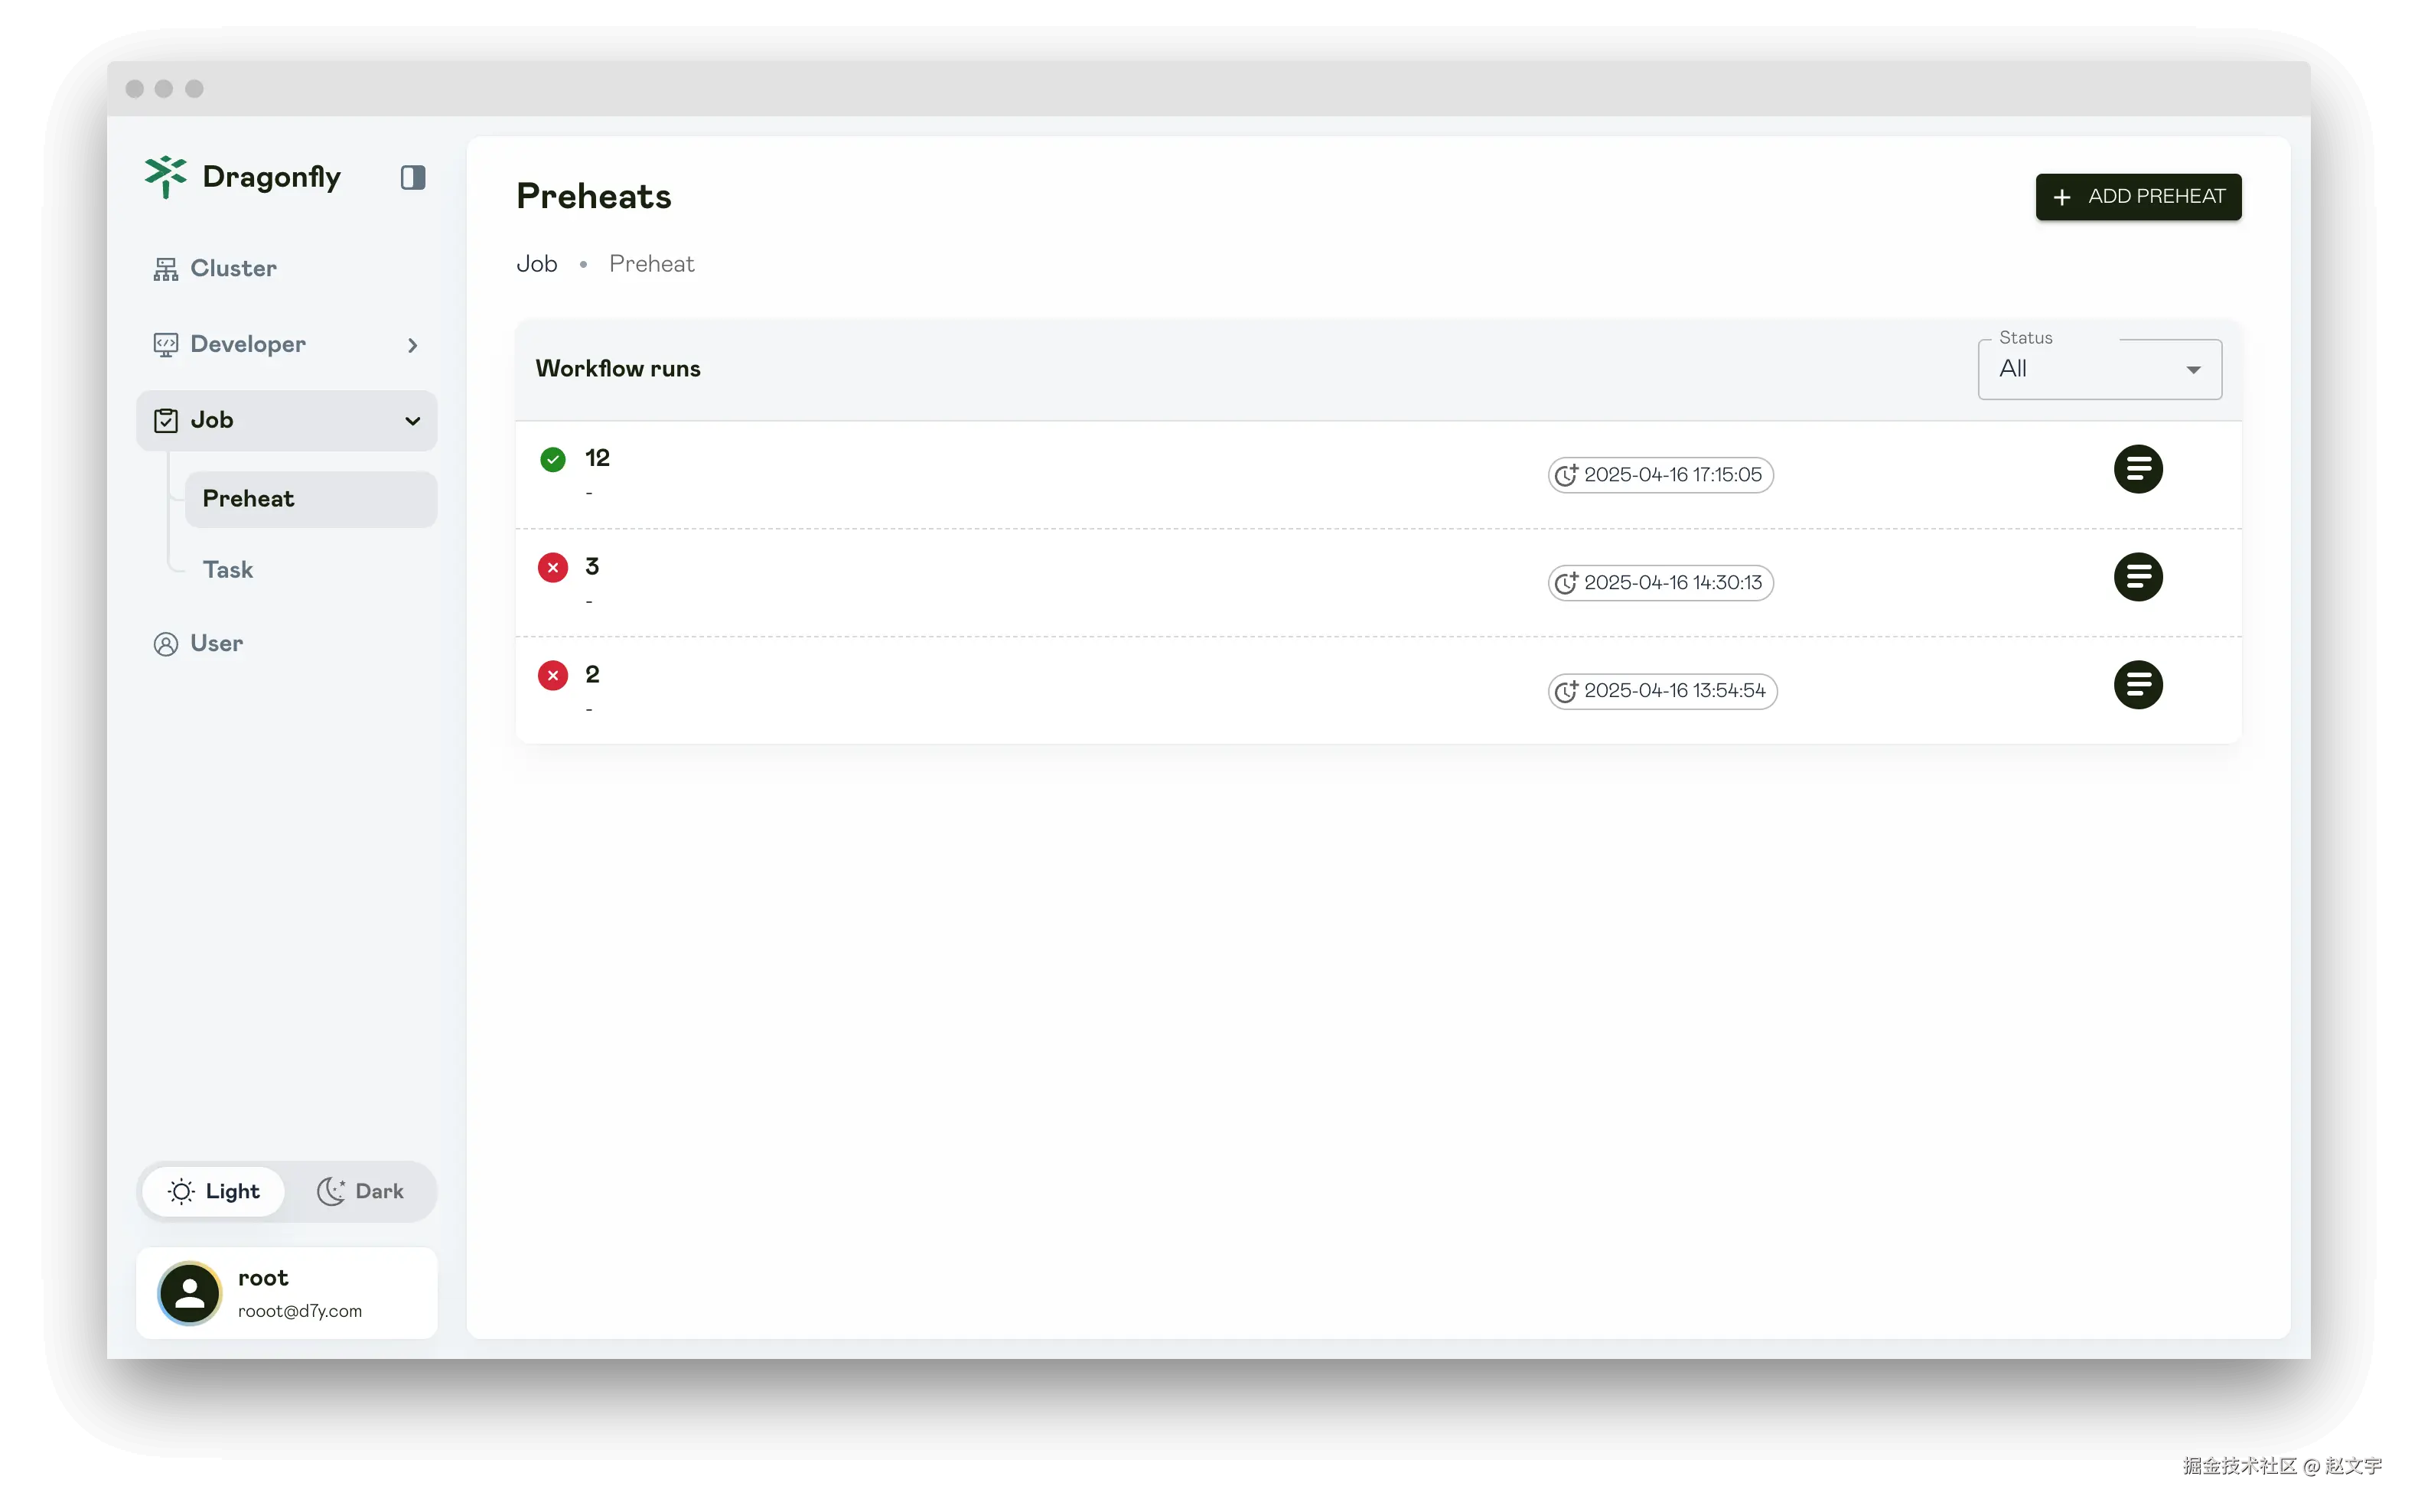Open details icon for preheat 12
Viewport: 2418px width, 1512px height.
pos(2137,469)
